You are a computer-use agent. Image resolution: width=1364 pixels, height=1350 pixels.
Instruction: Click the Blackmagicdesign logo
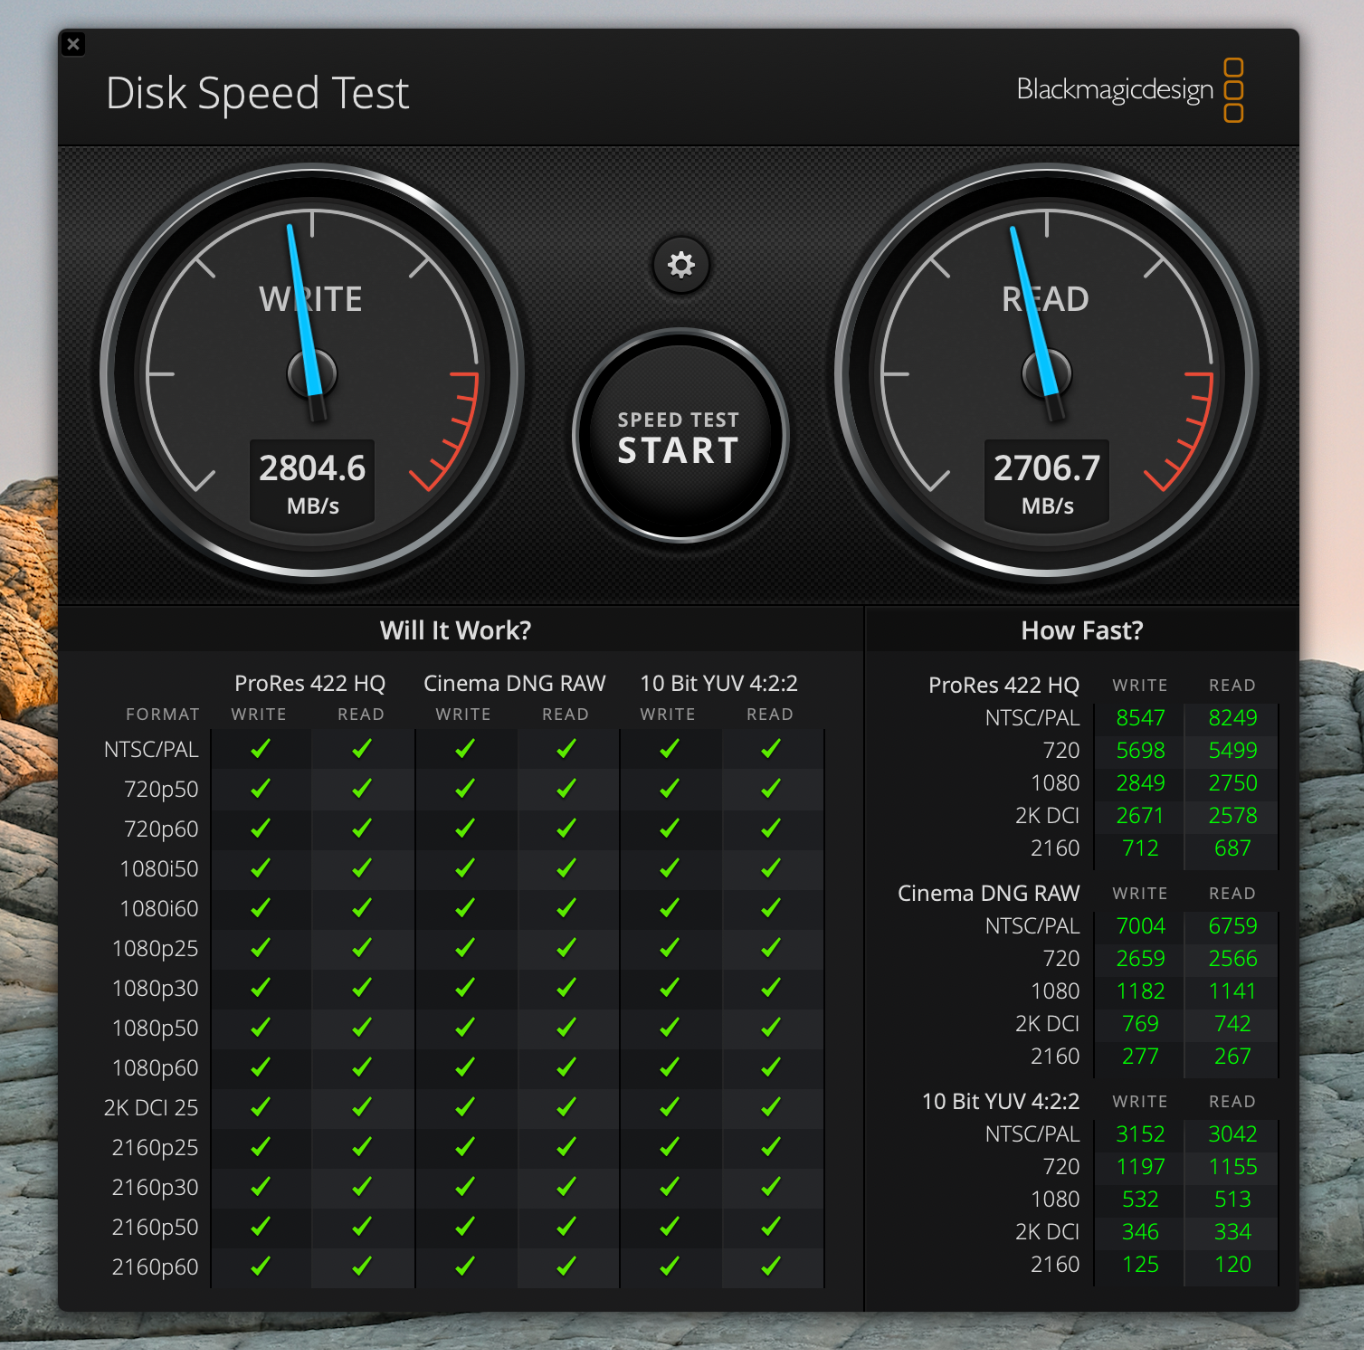pos(1129,90)
